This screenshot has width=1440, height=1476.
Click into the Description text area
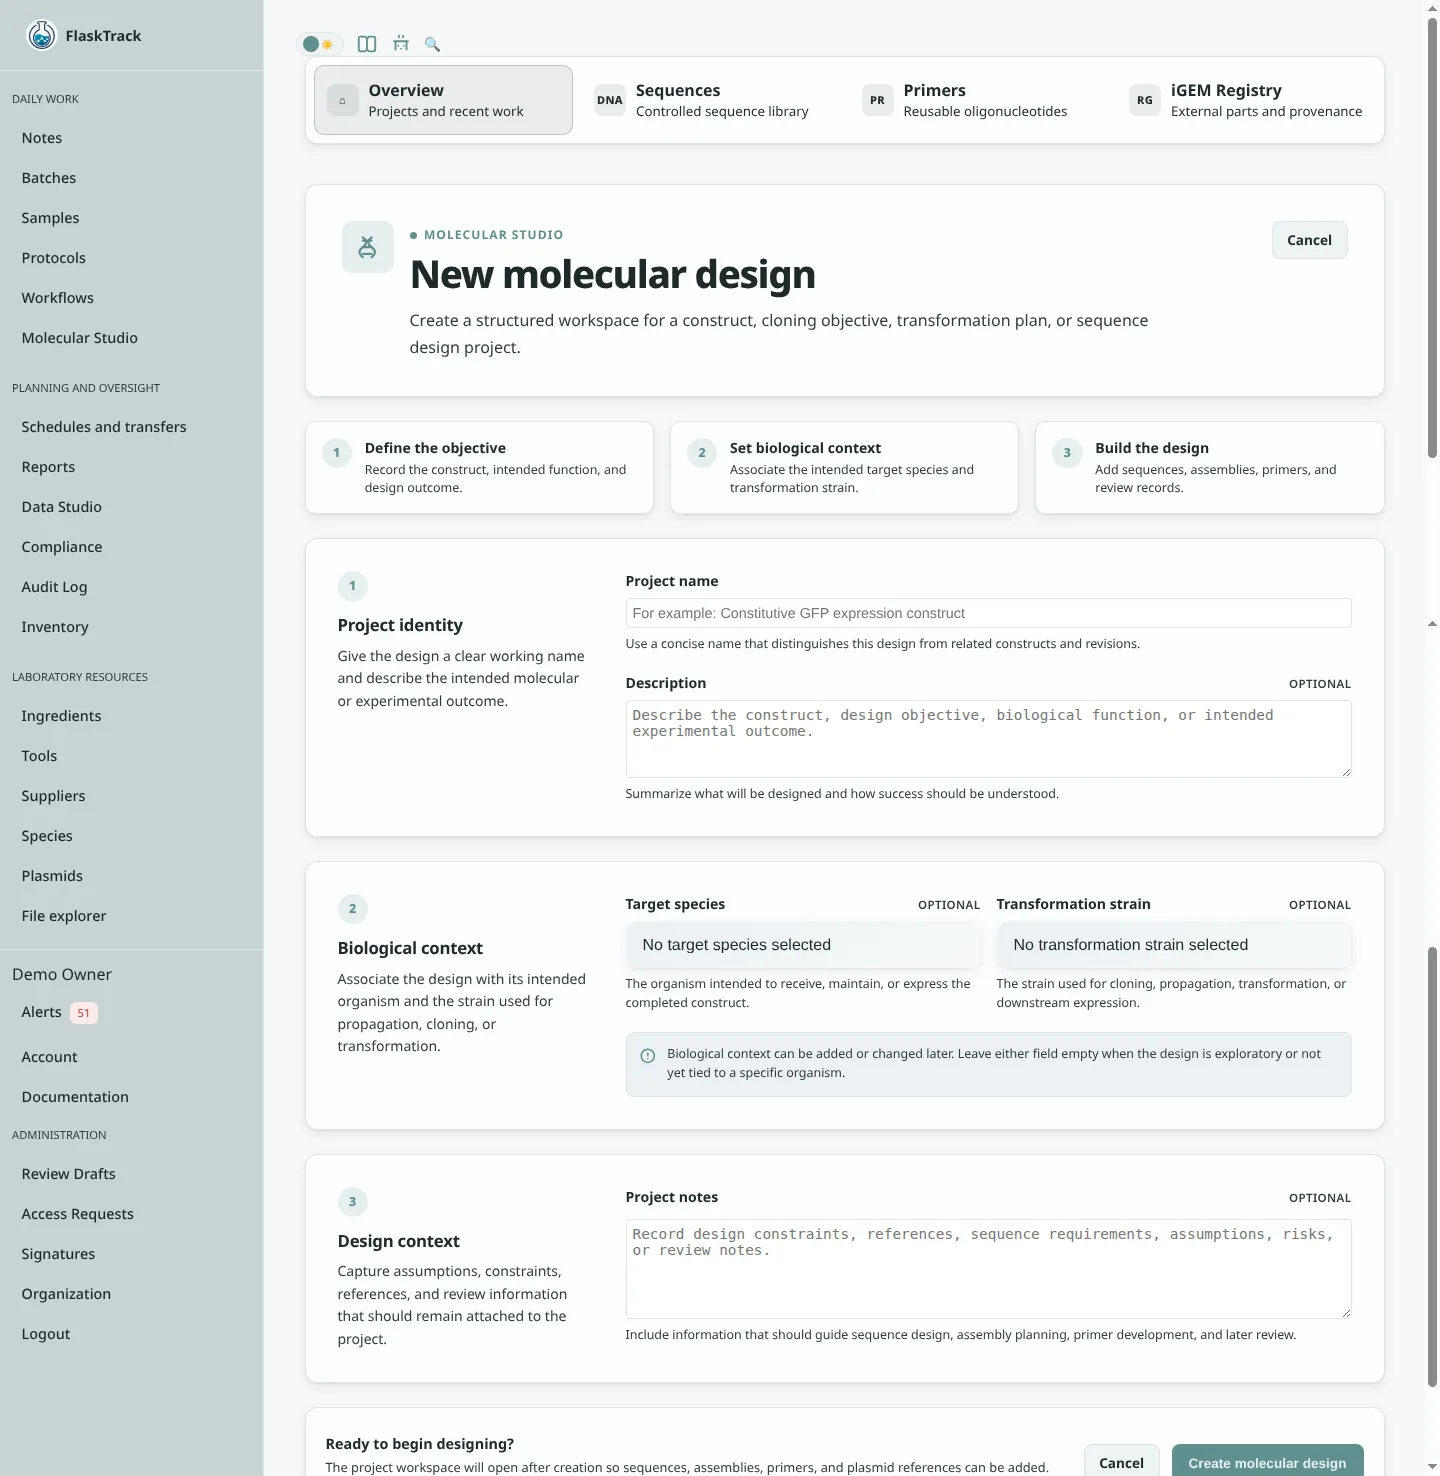[988, 739]
